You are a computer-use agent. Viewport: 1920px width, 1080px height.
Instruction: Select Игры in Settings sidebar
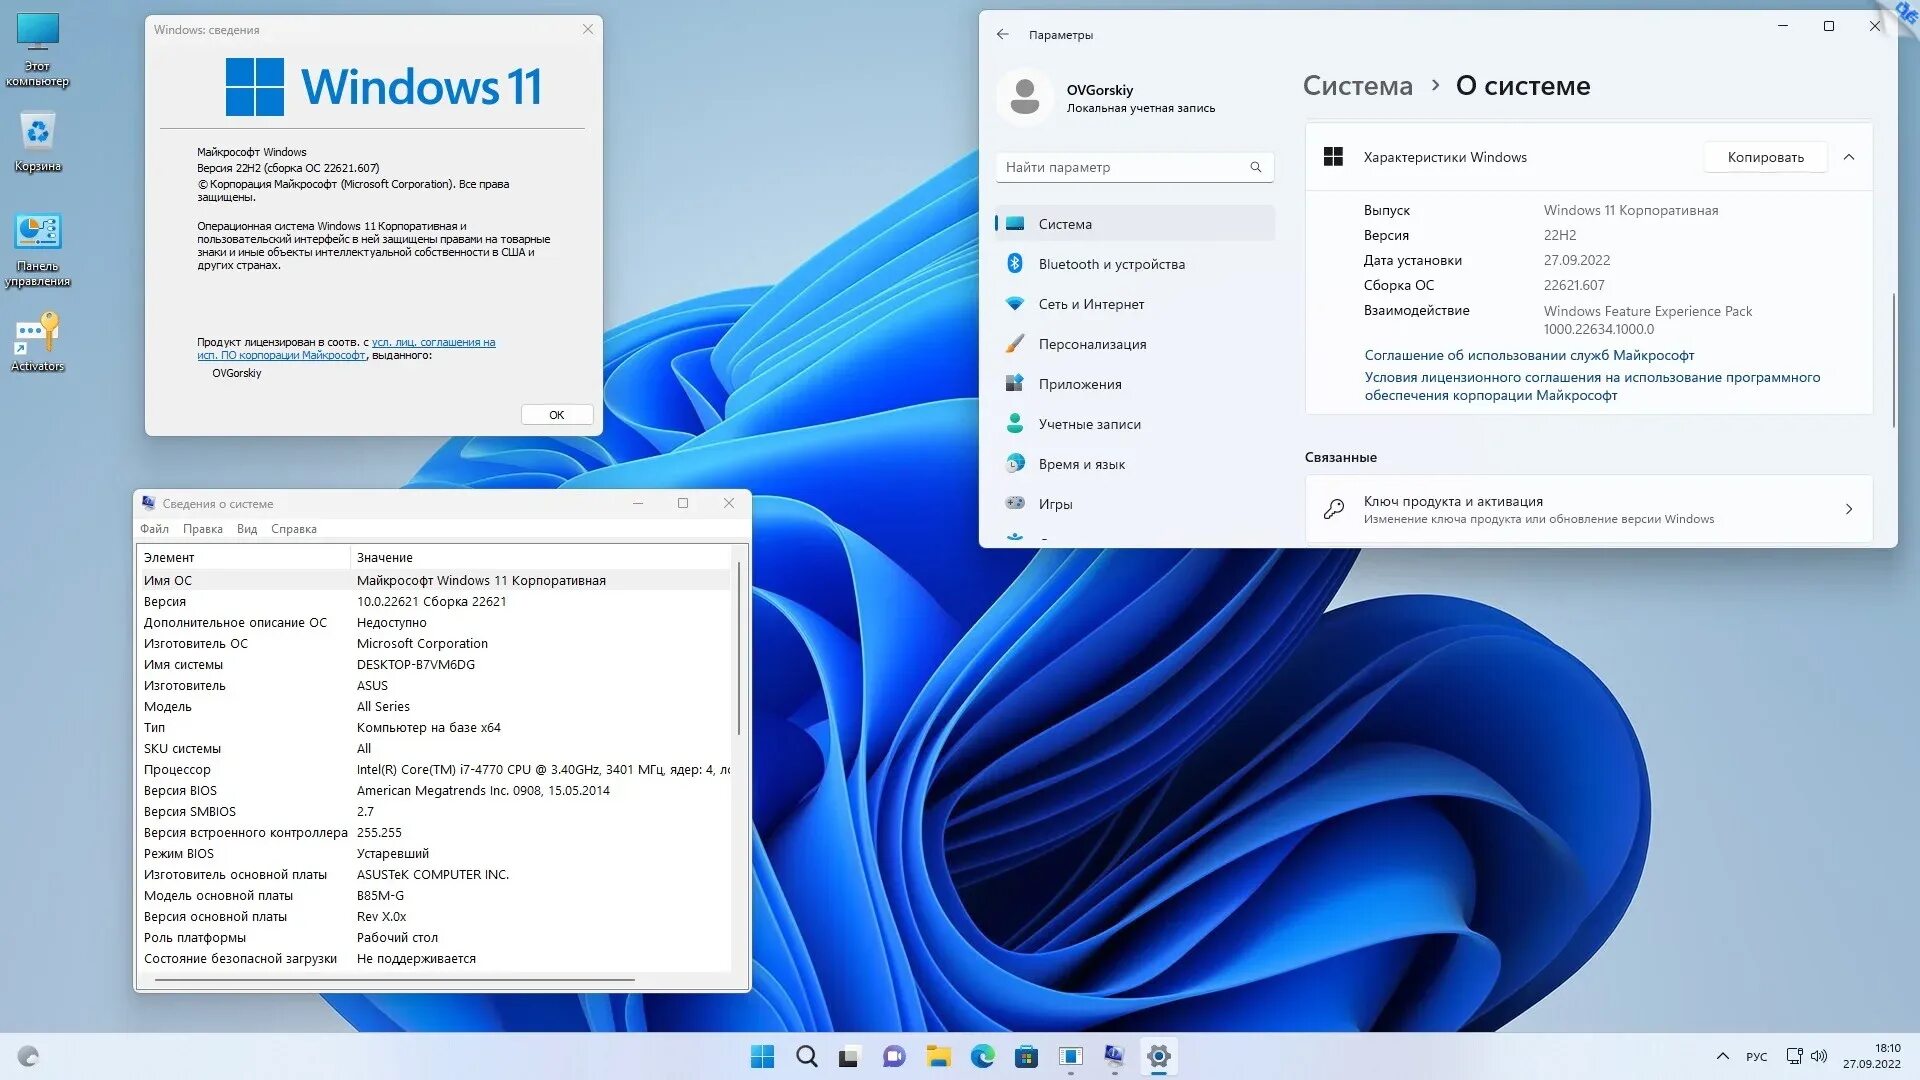click(1135, 504)
